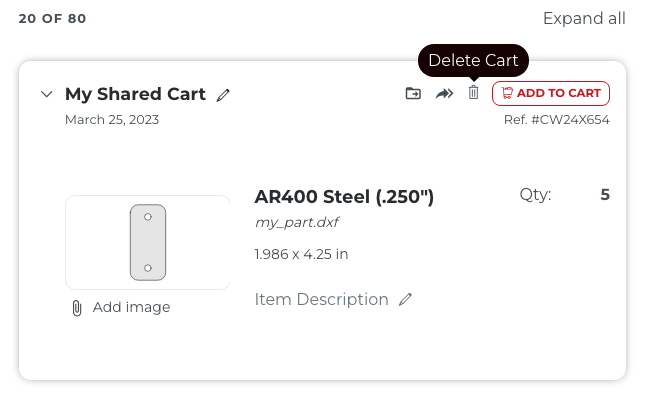Click the paperclip attachment icon
The width and height of the screenshot is (658, 402).
[x=77, y=308]
